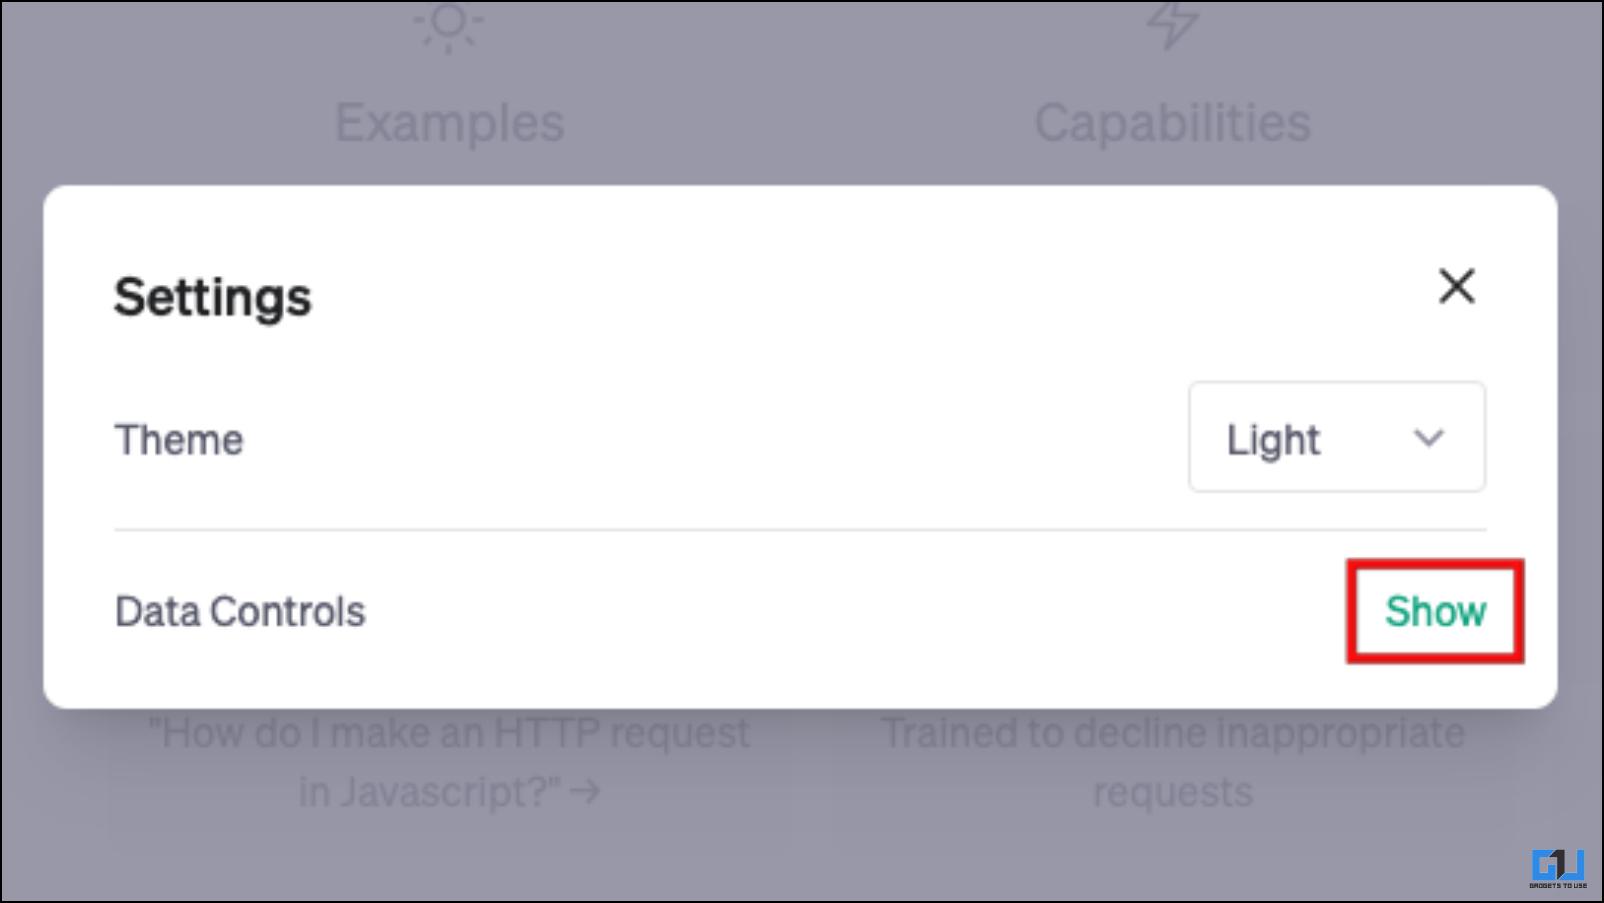
Task: Open the Theme dropdown showing Light
Action: pyautogui.click(x=1337, y=437)
